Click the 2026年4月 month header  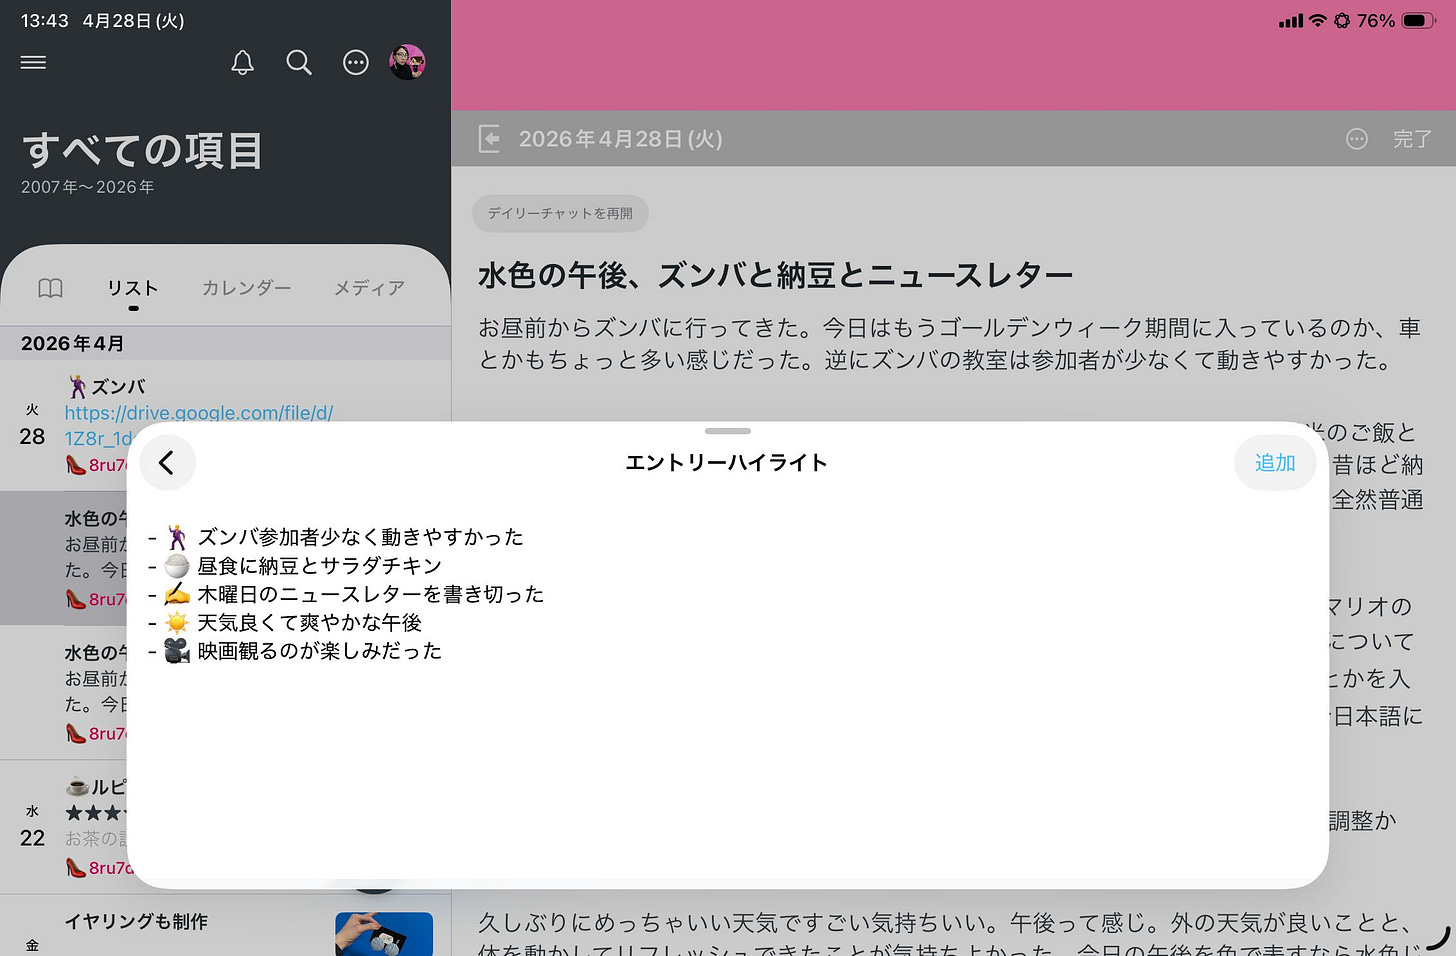[72, 343]
